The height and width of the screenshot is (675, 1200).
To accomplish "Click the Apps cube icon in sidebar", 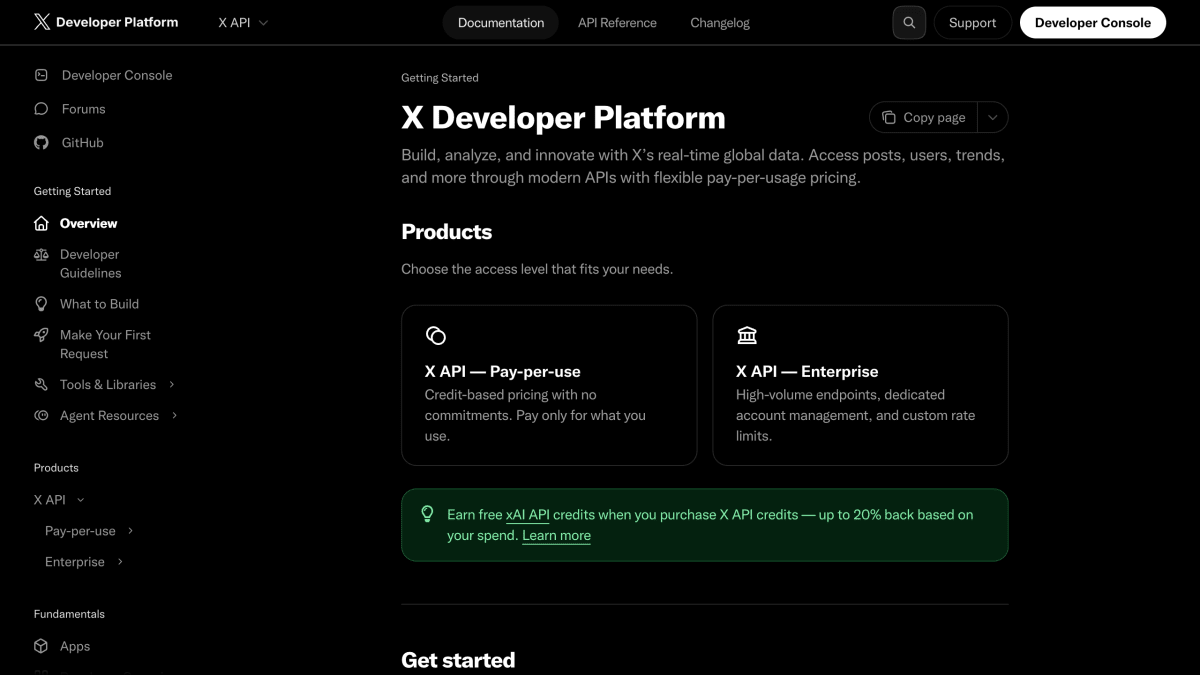I will [x=41, y=646].
